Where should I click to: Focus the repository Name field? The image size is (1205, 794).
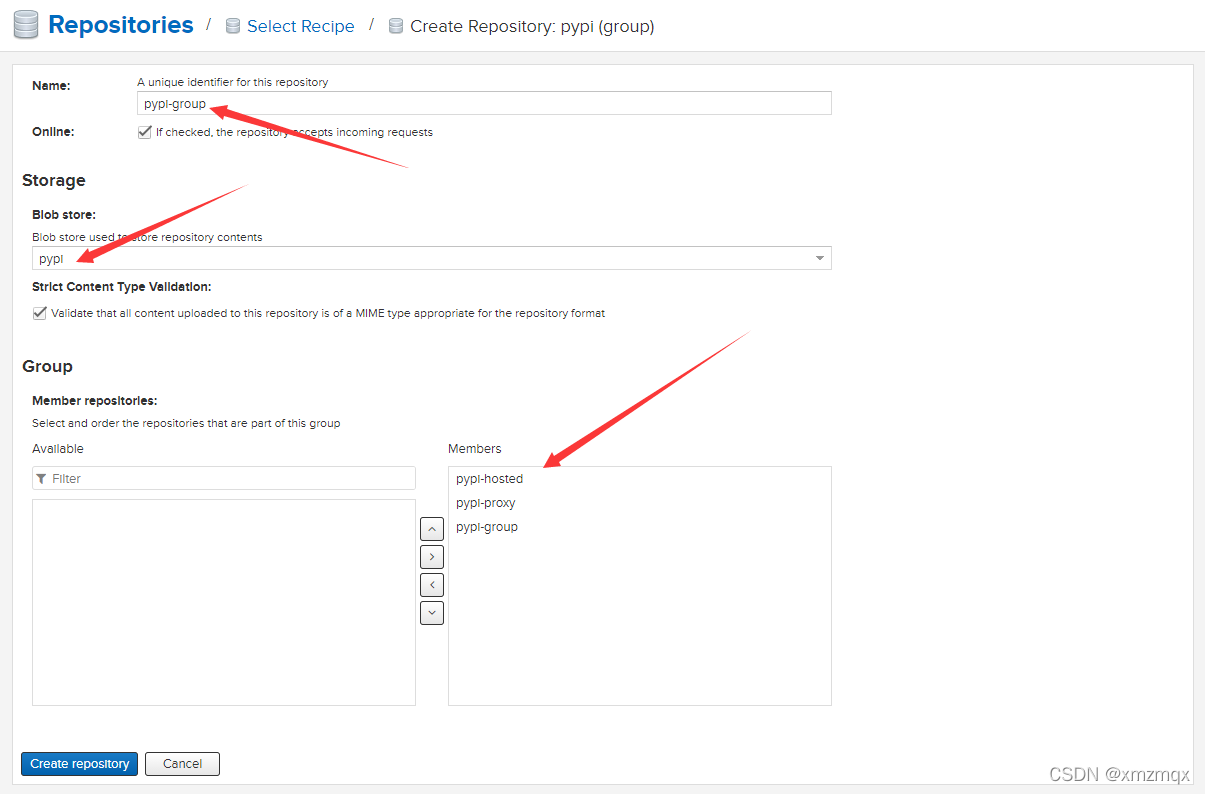click(x=484, y=103)
